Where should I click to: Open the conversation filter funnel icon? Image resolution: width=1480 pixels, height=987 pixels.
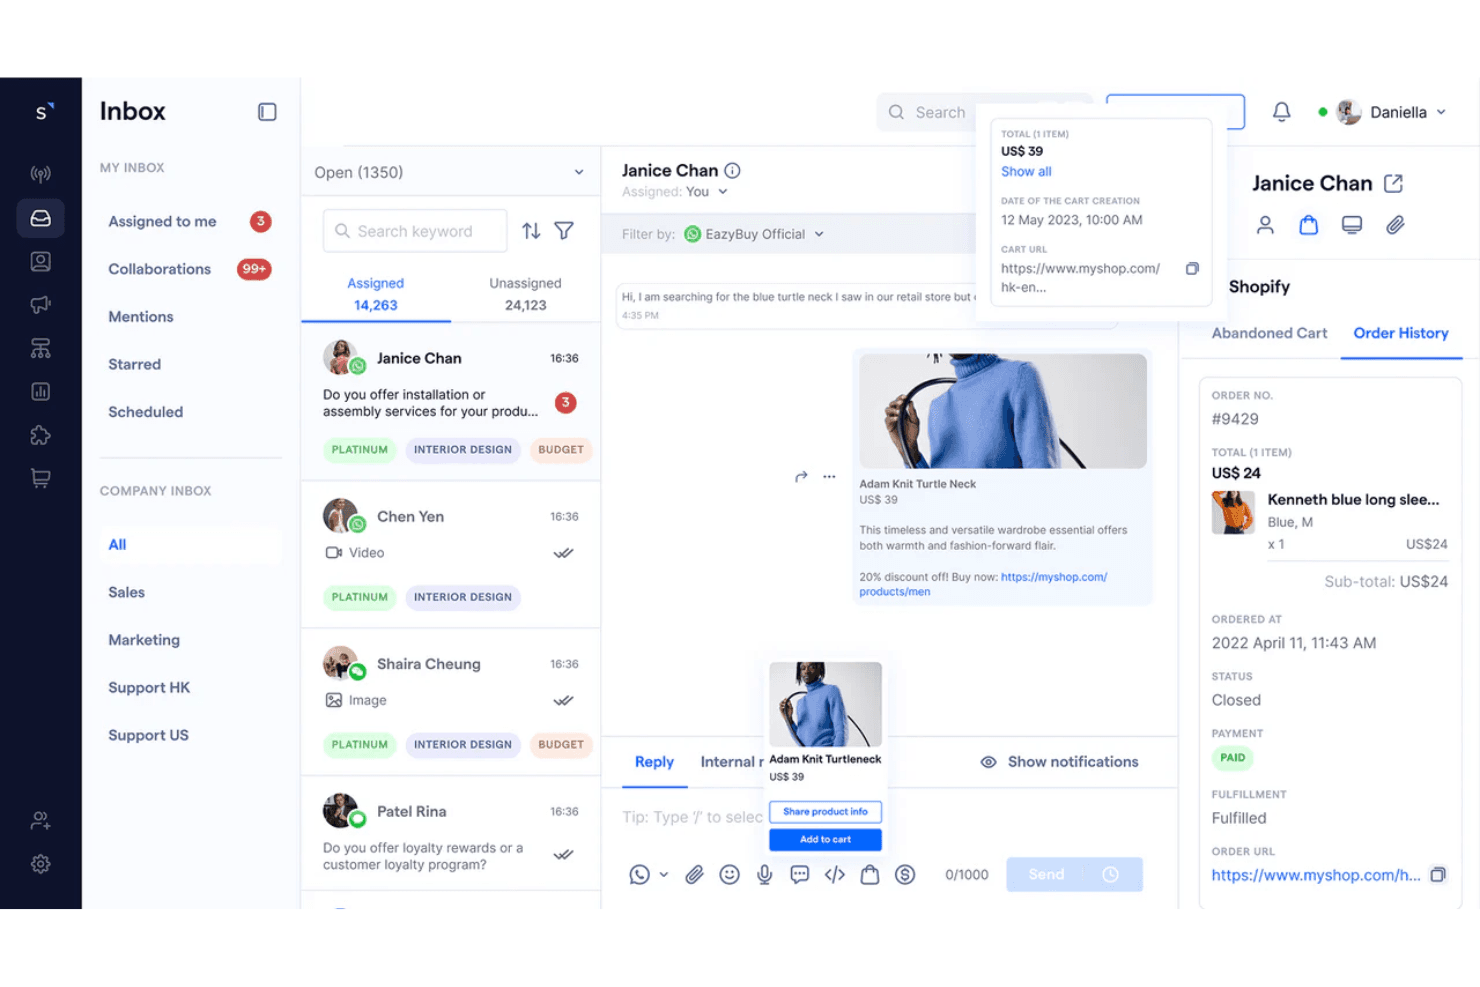[x=564, y=231]
